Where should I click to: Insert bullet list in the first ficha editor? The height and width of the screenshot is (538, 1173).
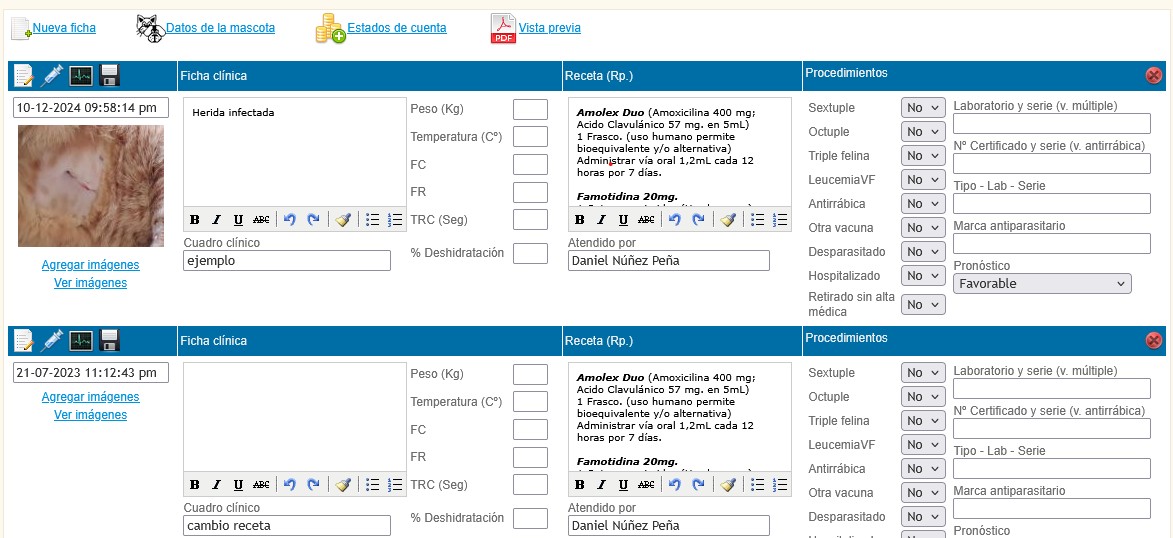[373, 219]
